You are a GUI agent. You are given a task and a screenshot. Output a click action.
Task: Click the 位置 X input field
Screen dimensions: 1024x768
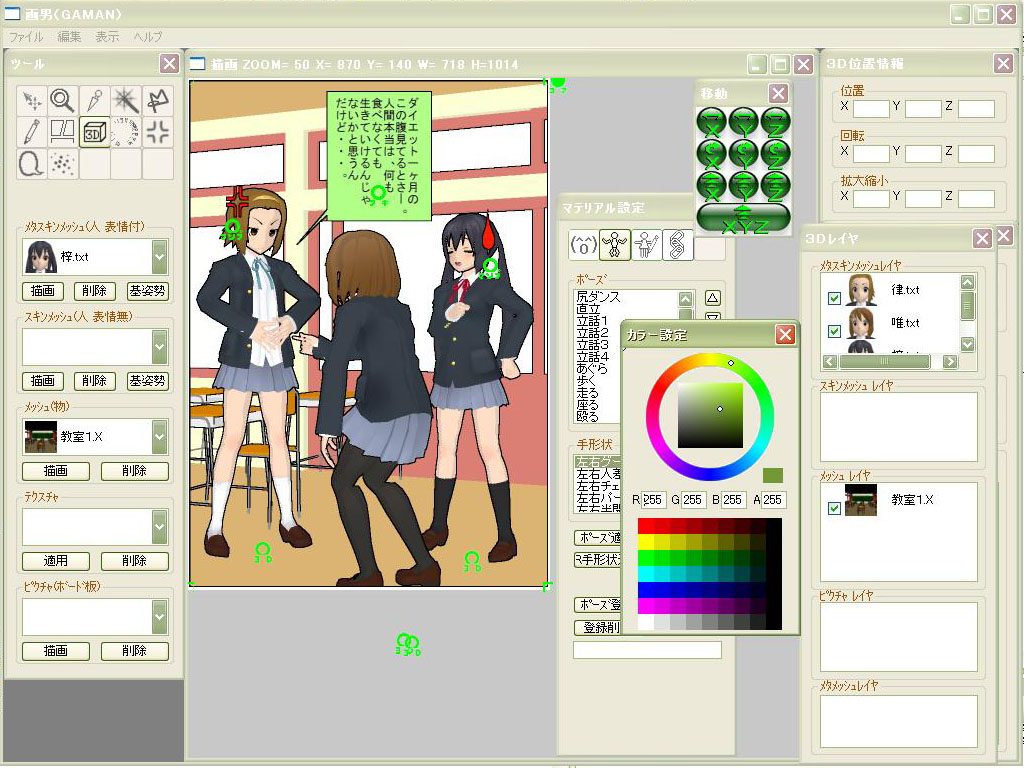point(871,108)
